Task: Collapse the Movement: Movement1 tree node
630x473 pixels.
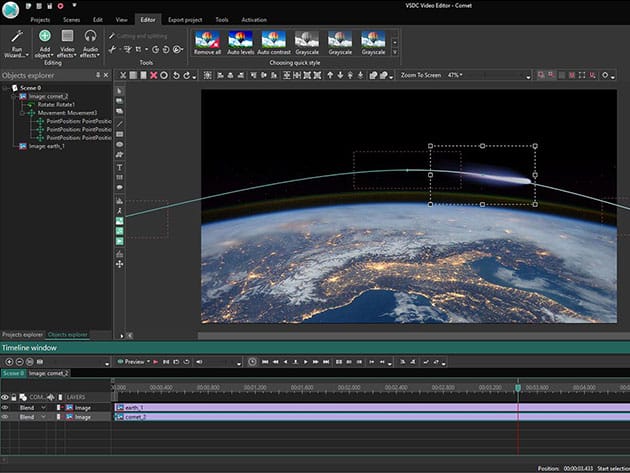Action: tap(20, 113)
